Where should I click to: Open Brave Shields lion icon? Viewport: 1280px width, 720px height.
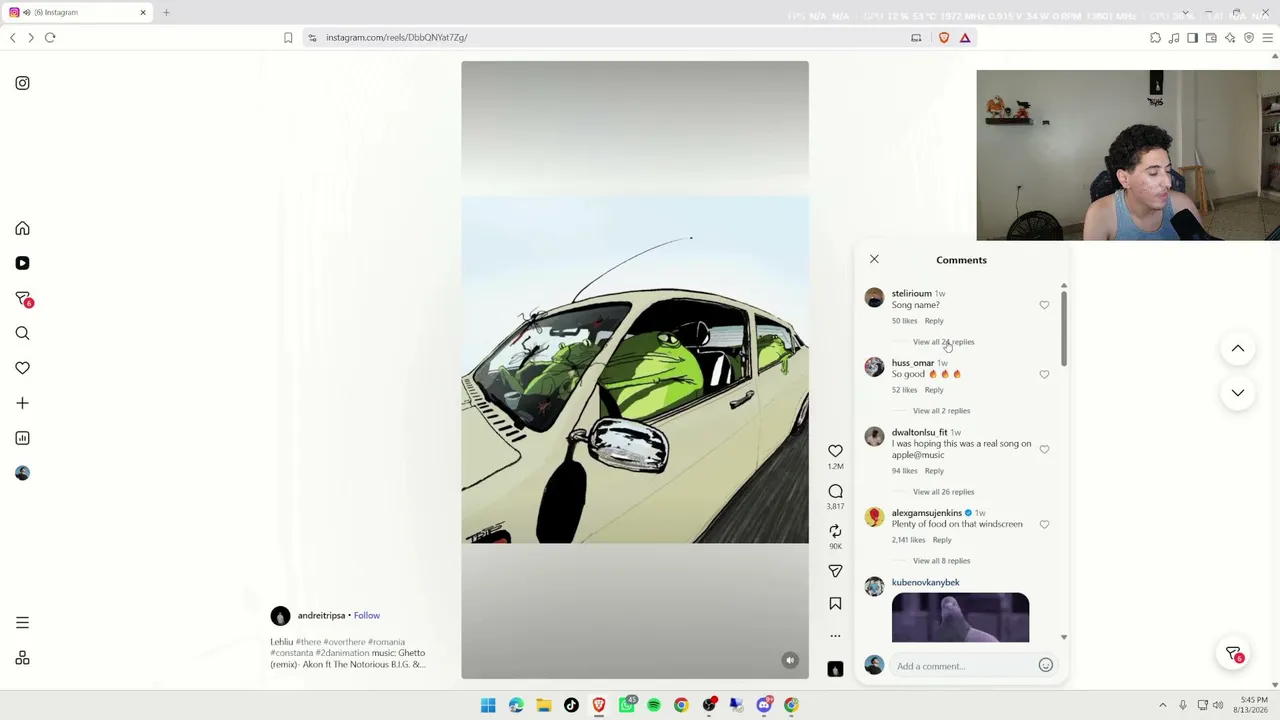coord(944,38)
